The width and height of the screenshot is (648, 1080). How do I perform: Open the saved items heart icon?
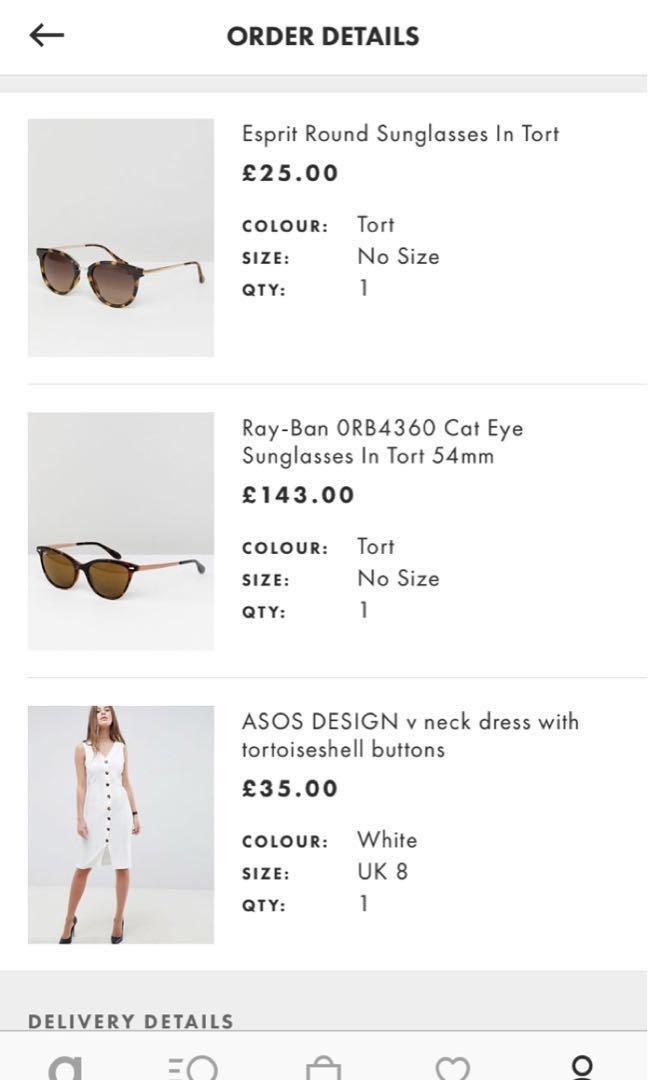[452, 1068]
